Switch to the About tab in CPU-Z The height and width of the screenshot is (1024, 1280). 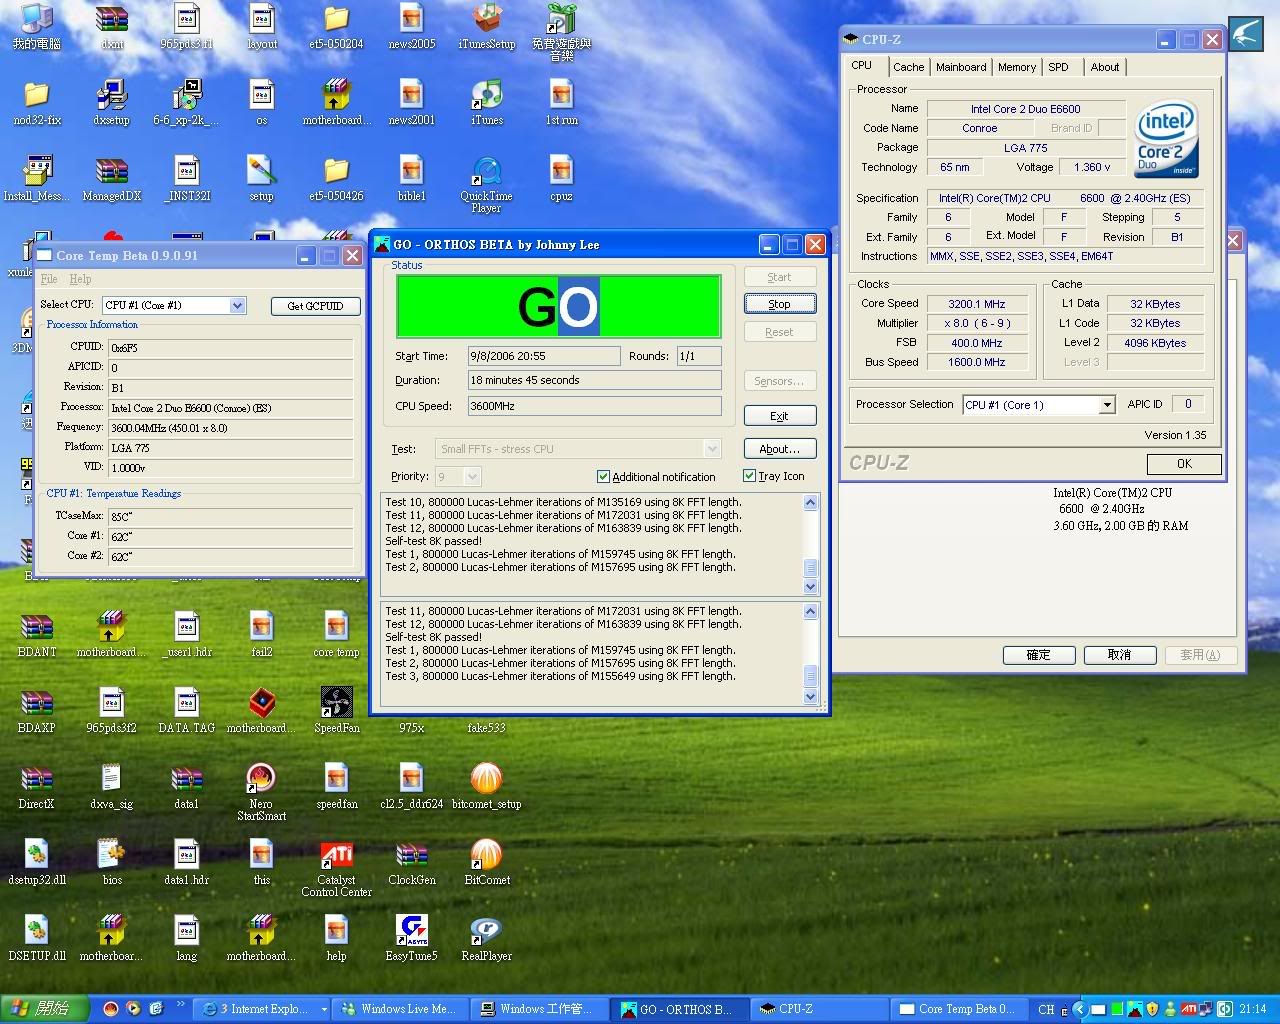[x=1105, y=67]
